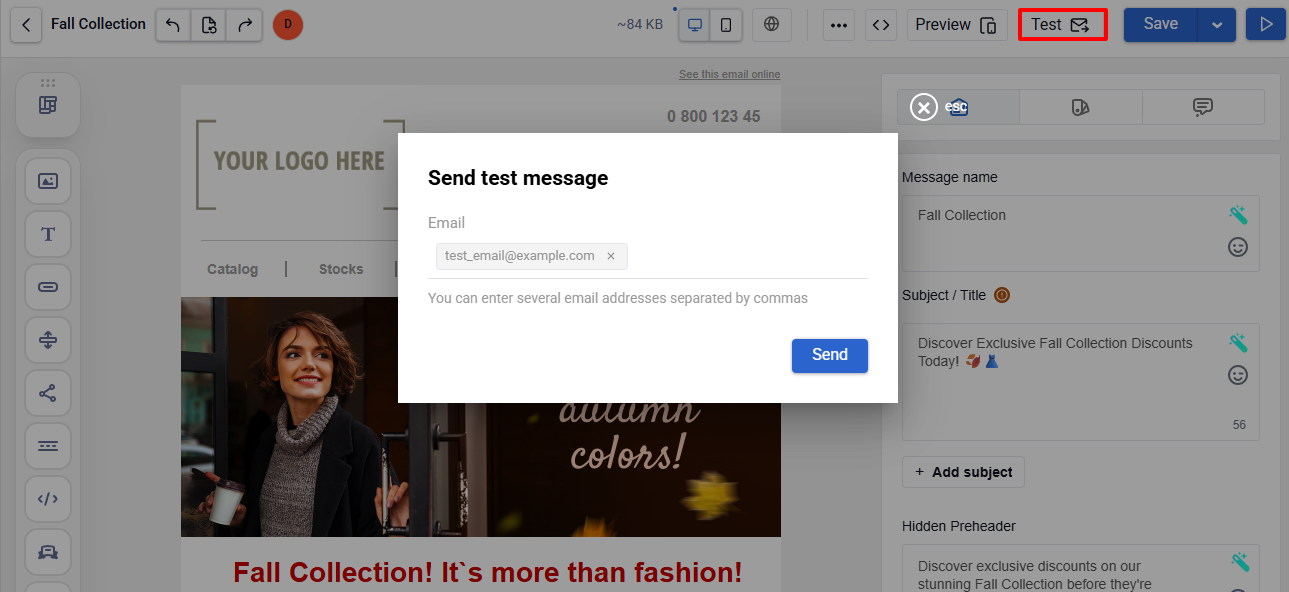The width and height of the screenshot is (1289, 592).
Task: Select the Social share block in the sidebar
Action: pyautogui.click(x=48, y=393)
